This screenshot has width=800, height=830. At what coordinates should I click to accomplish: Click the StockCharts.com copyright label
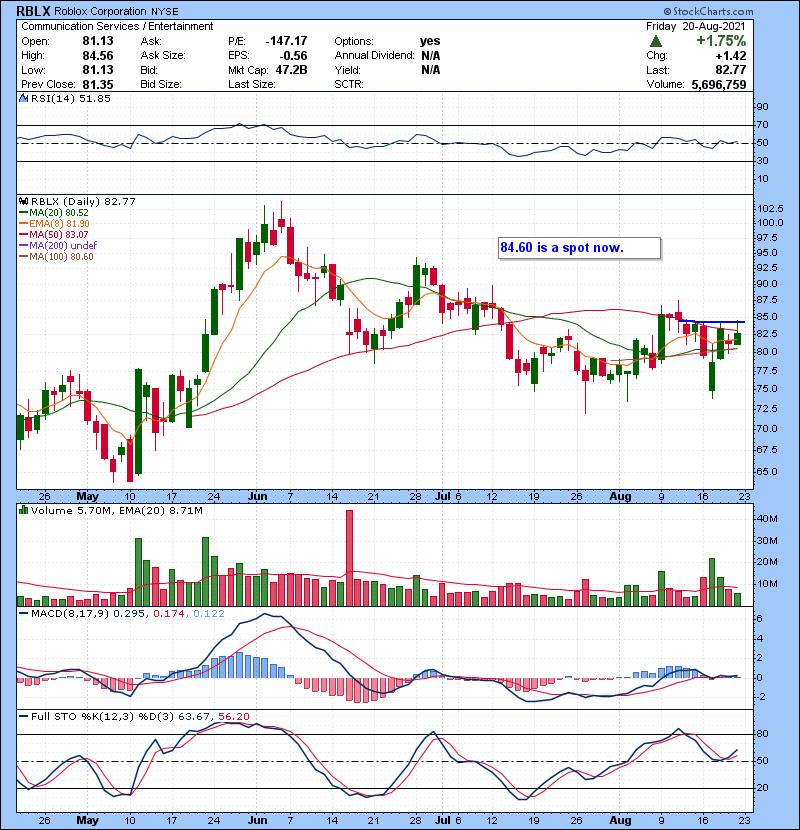(x=709, y=11)
